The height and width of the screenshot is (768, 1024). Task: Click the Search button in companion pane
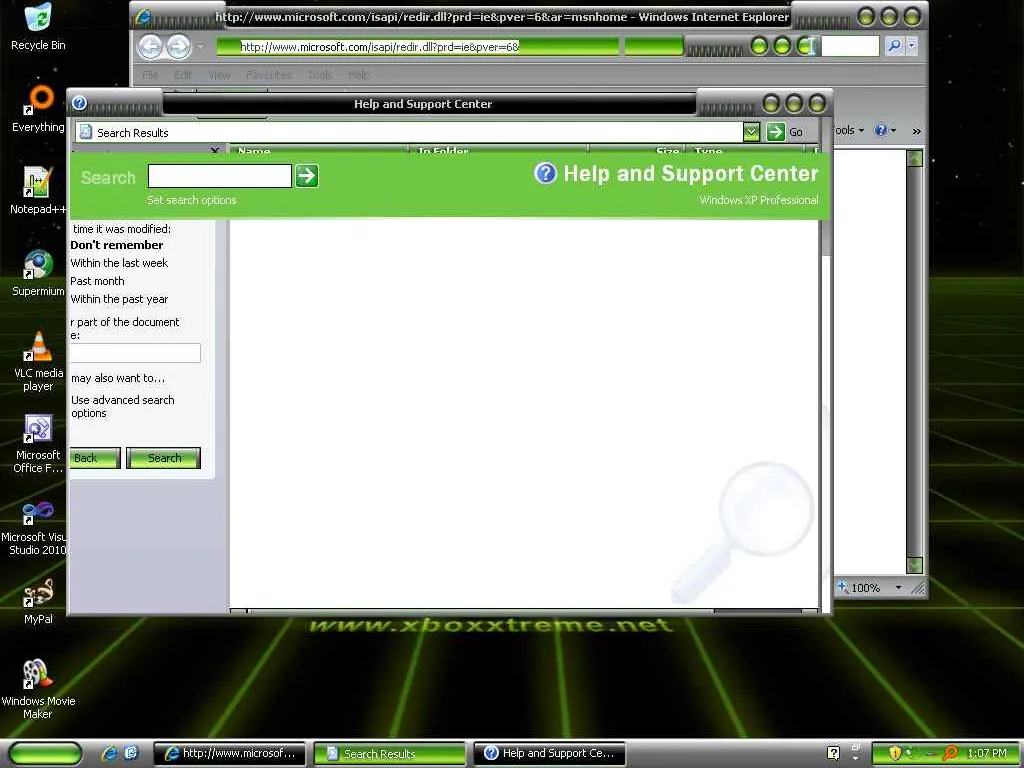(x=163, y=458)
